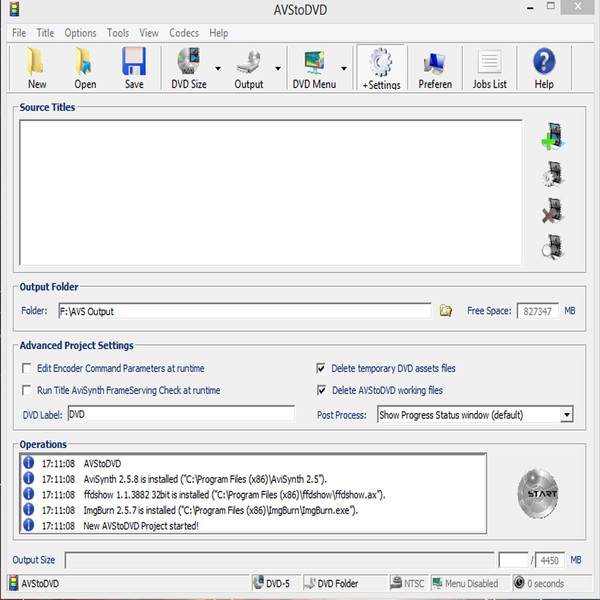Click the Folder path field F:\AVS Output
Image resolution: width=600 pixels, height=600 pixels.
[245, 311]
